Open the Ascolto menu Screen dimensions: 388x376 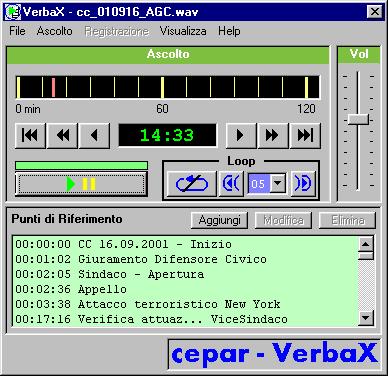[x=54, y=31]
